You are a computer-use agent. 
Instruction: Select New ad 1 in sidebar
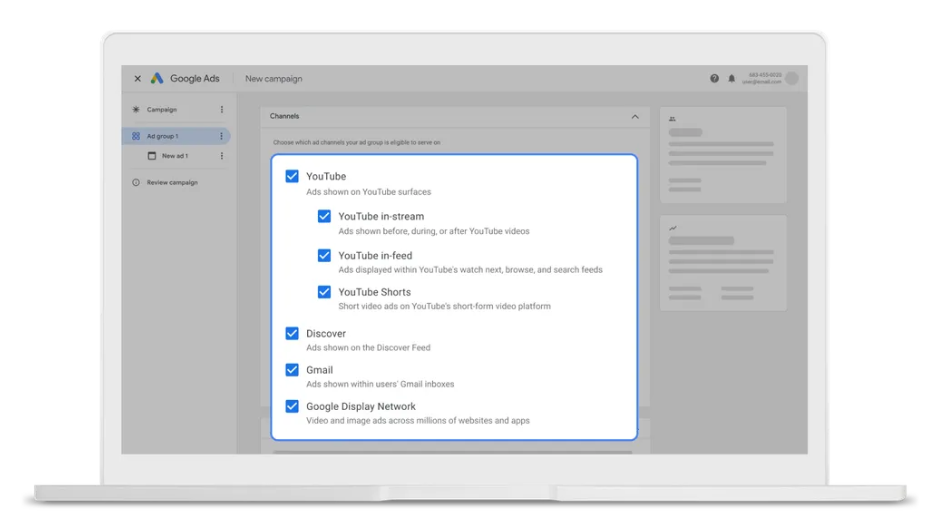(175, 156)
